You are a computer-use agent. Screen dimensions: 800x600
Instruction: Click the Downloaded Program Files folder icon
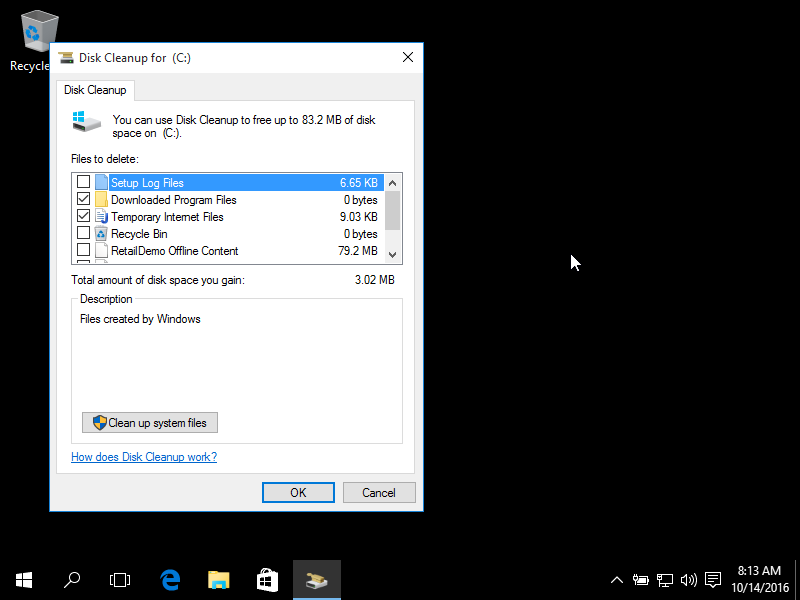click(101, 199)
